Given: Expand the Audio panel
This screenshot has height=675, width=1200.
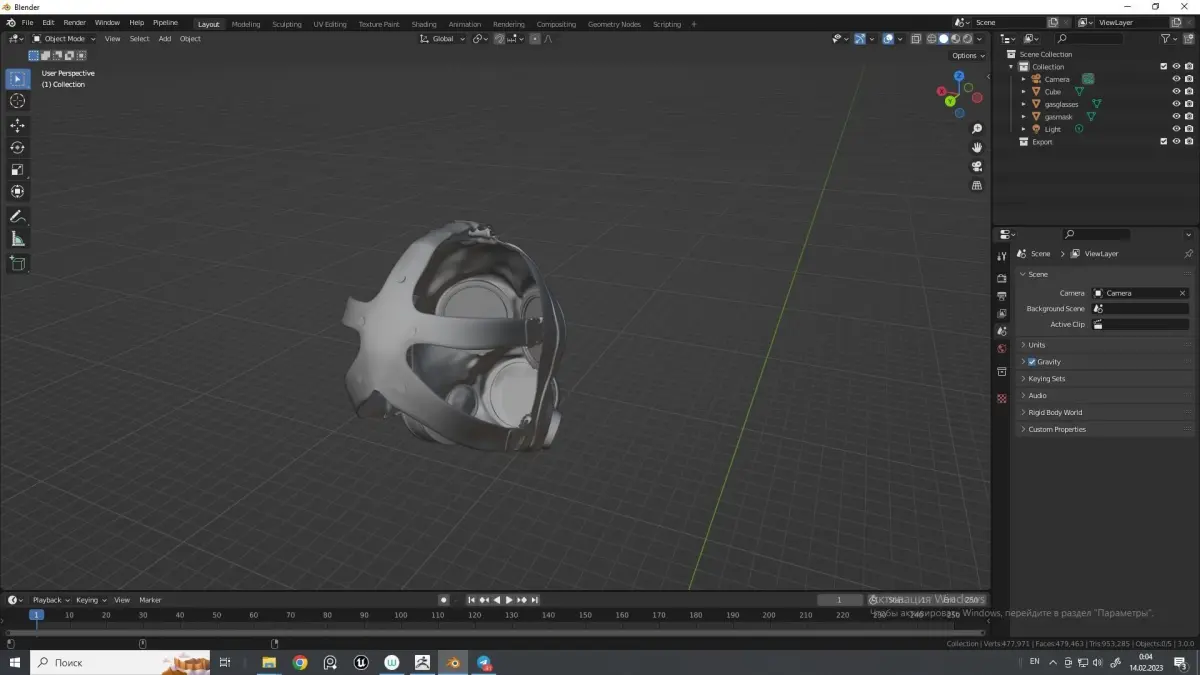Looking at the screenshot, I should pyautogui.click(x=1105, y=396).
